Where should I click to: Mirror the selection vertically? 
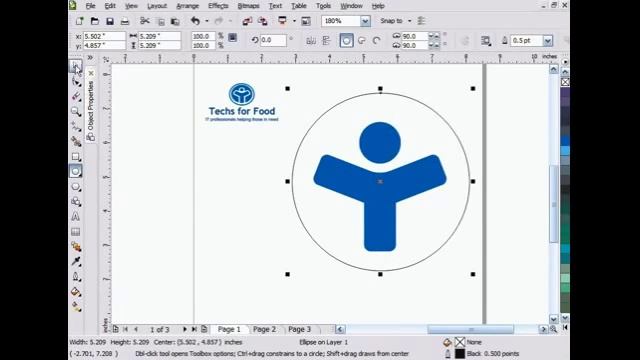[326, 40]
